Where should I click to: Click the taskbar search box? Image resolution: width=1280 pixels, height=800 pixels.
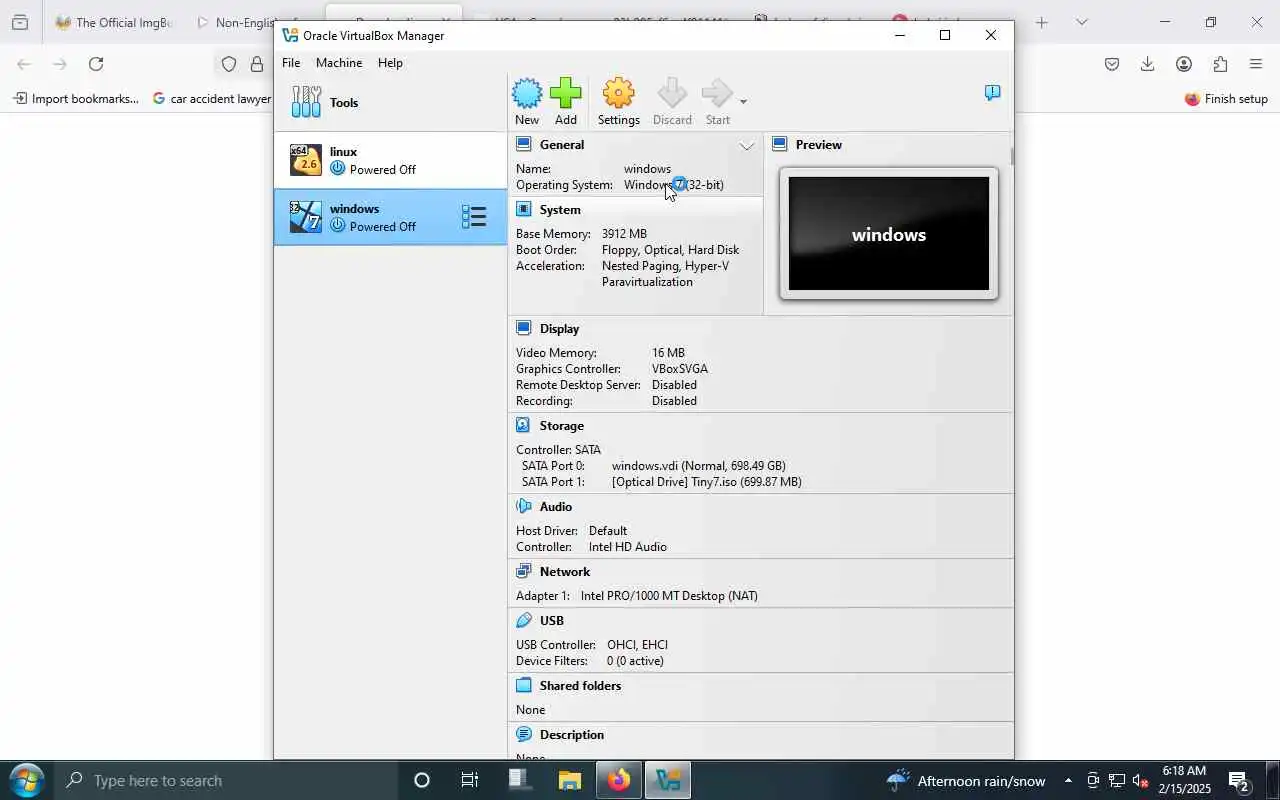226,780
